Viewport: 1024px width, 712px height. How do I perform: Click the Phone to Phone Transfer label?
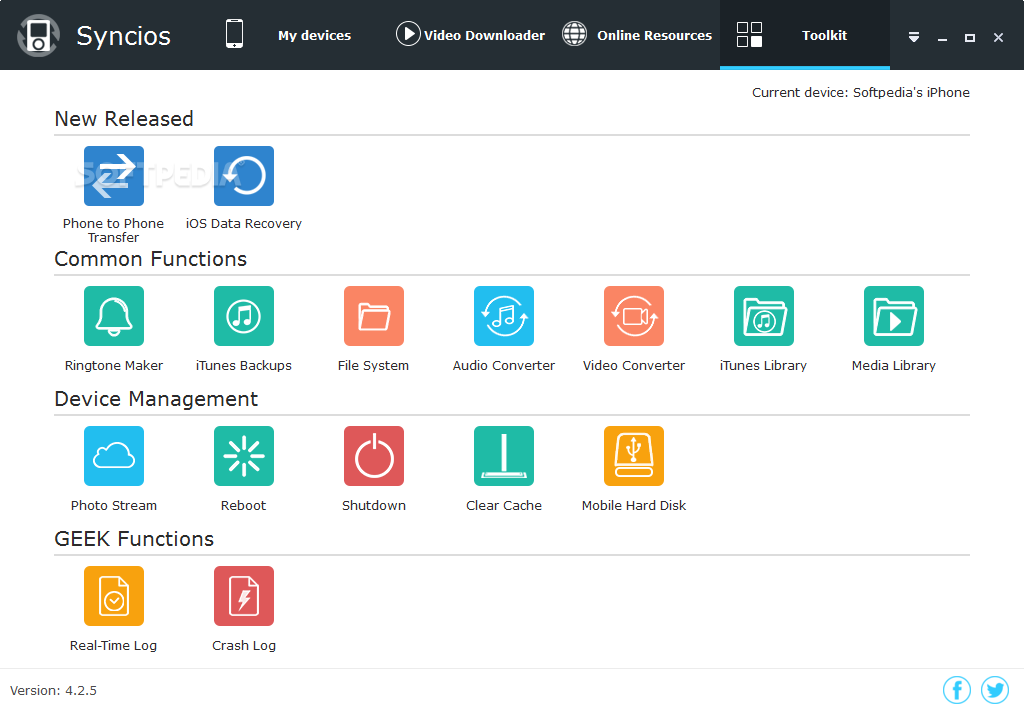[x=114, y=230]
